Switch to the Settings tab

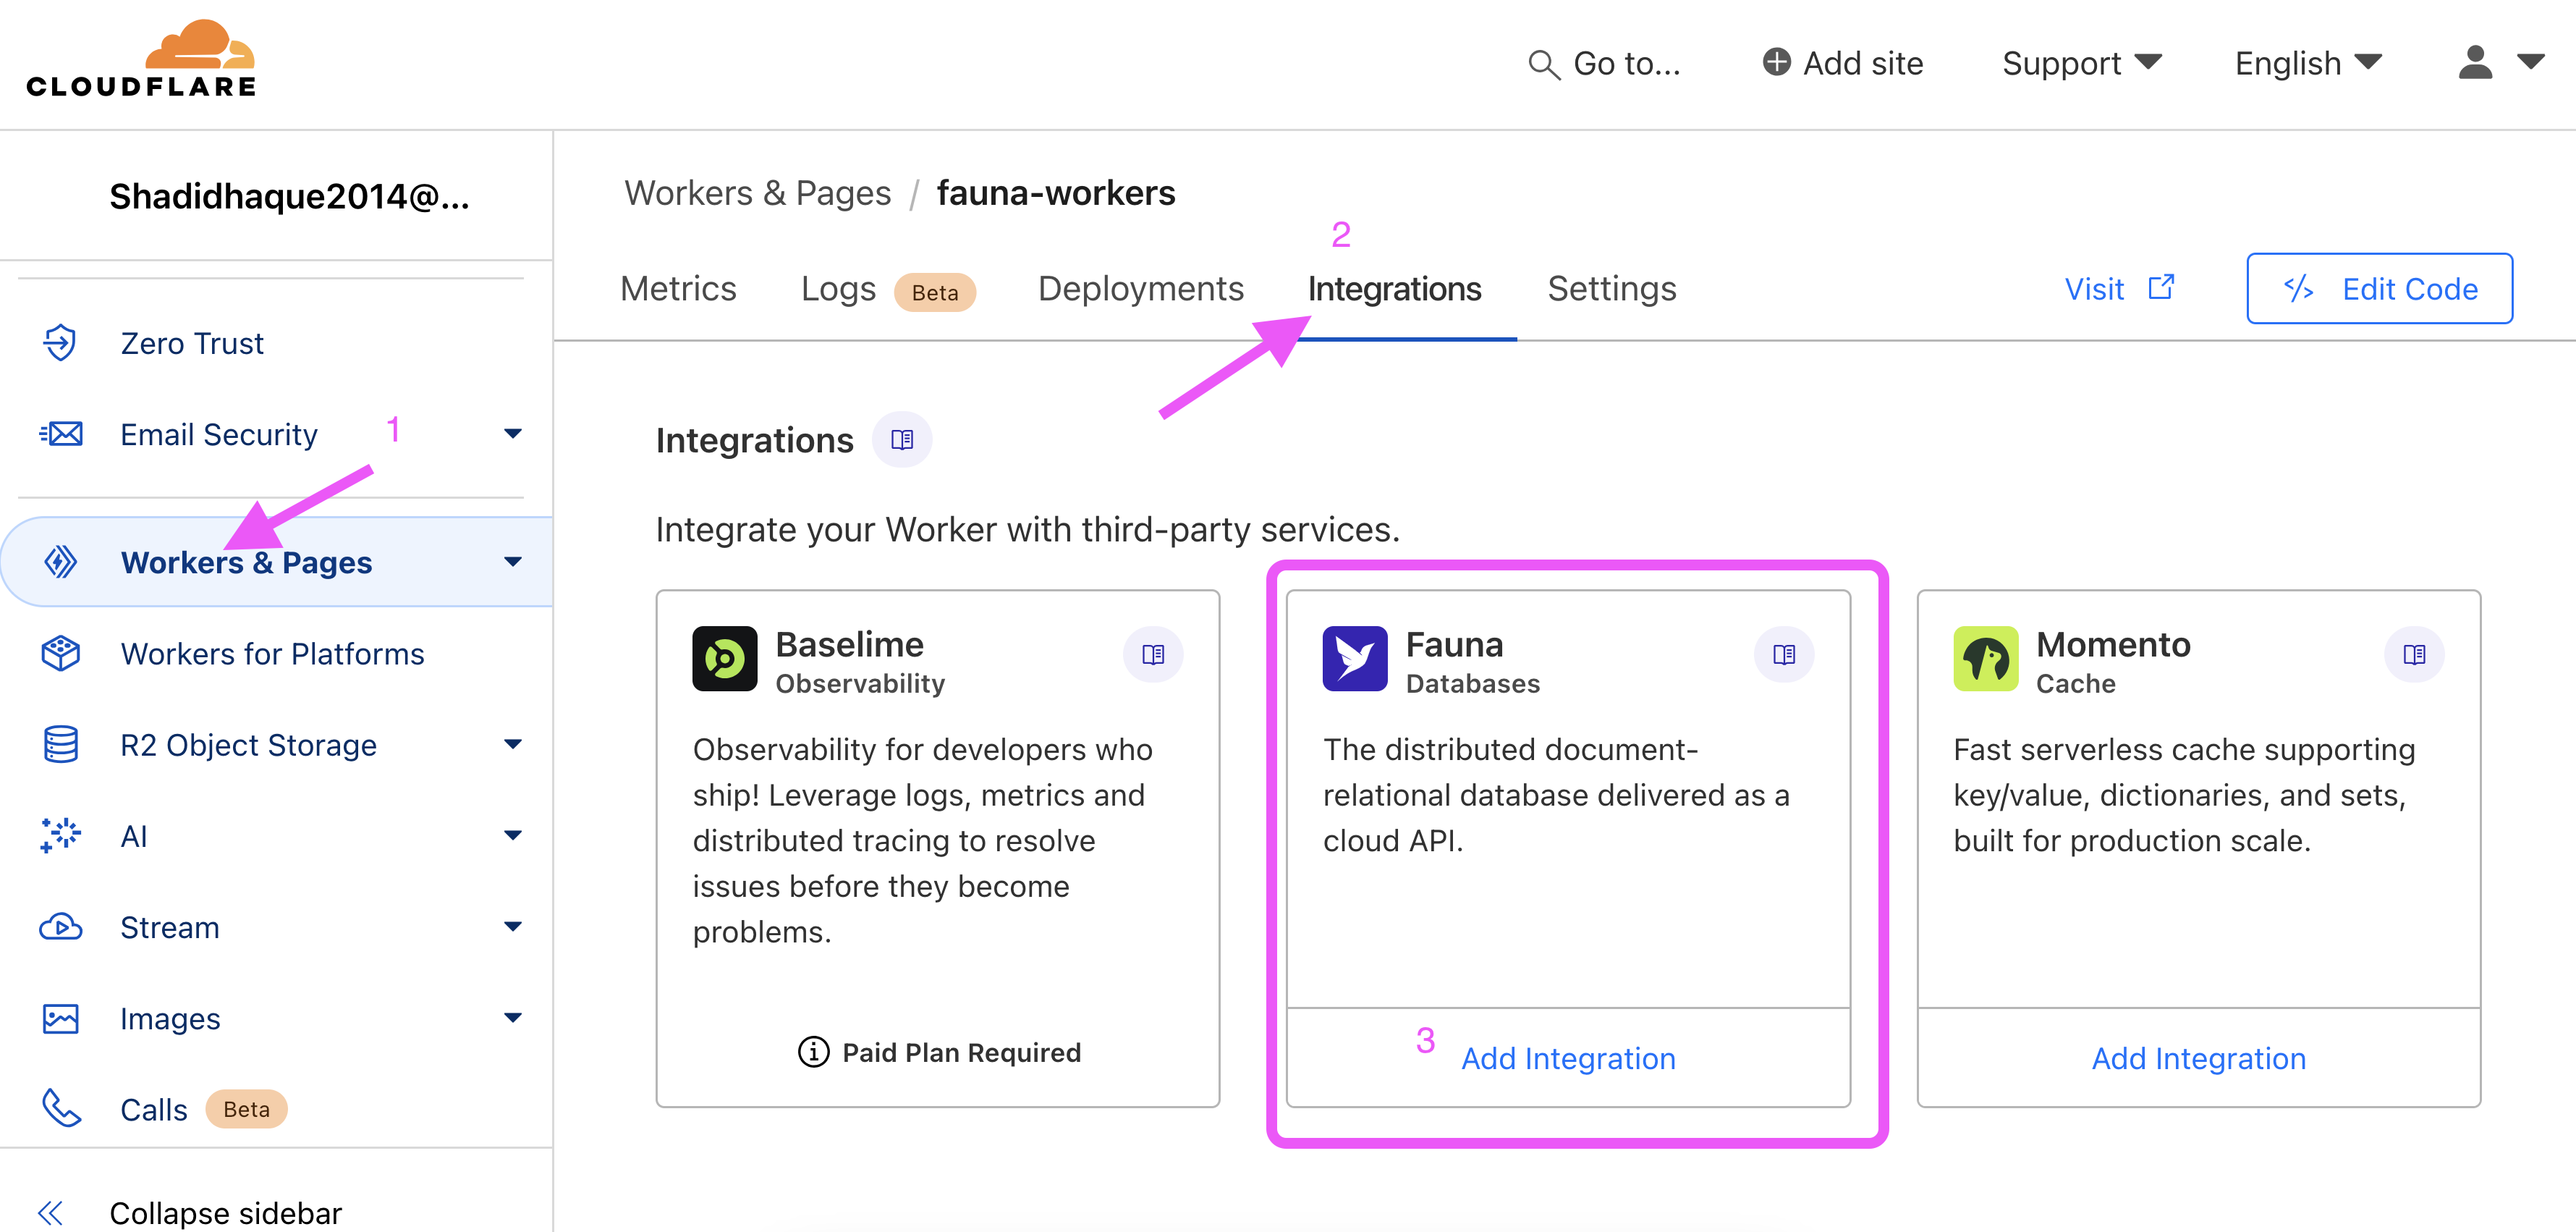click(x=1612, y=289)
